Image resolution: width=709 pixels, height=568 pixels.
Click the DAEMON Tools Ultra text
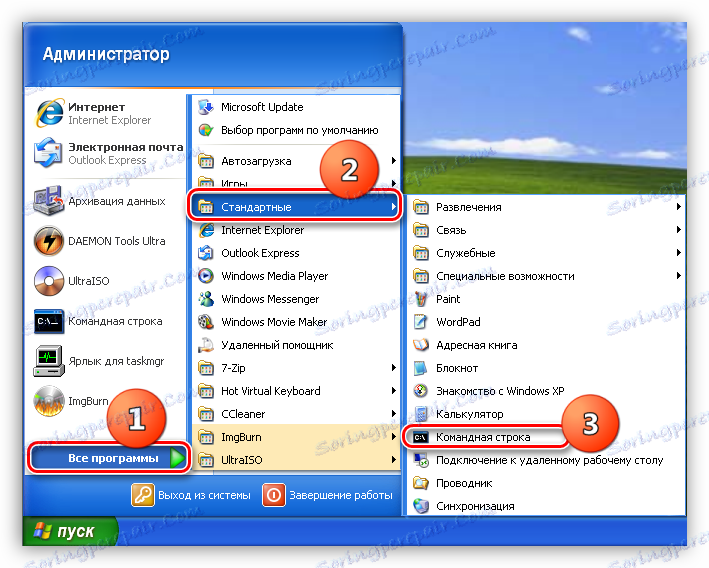pos(117,241)
